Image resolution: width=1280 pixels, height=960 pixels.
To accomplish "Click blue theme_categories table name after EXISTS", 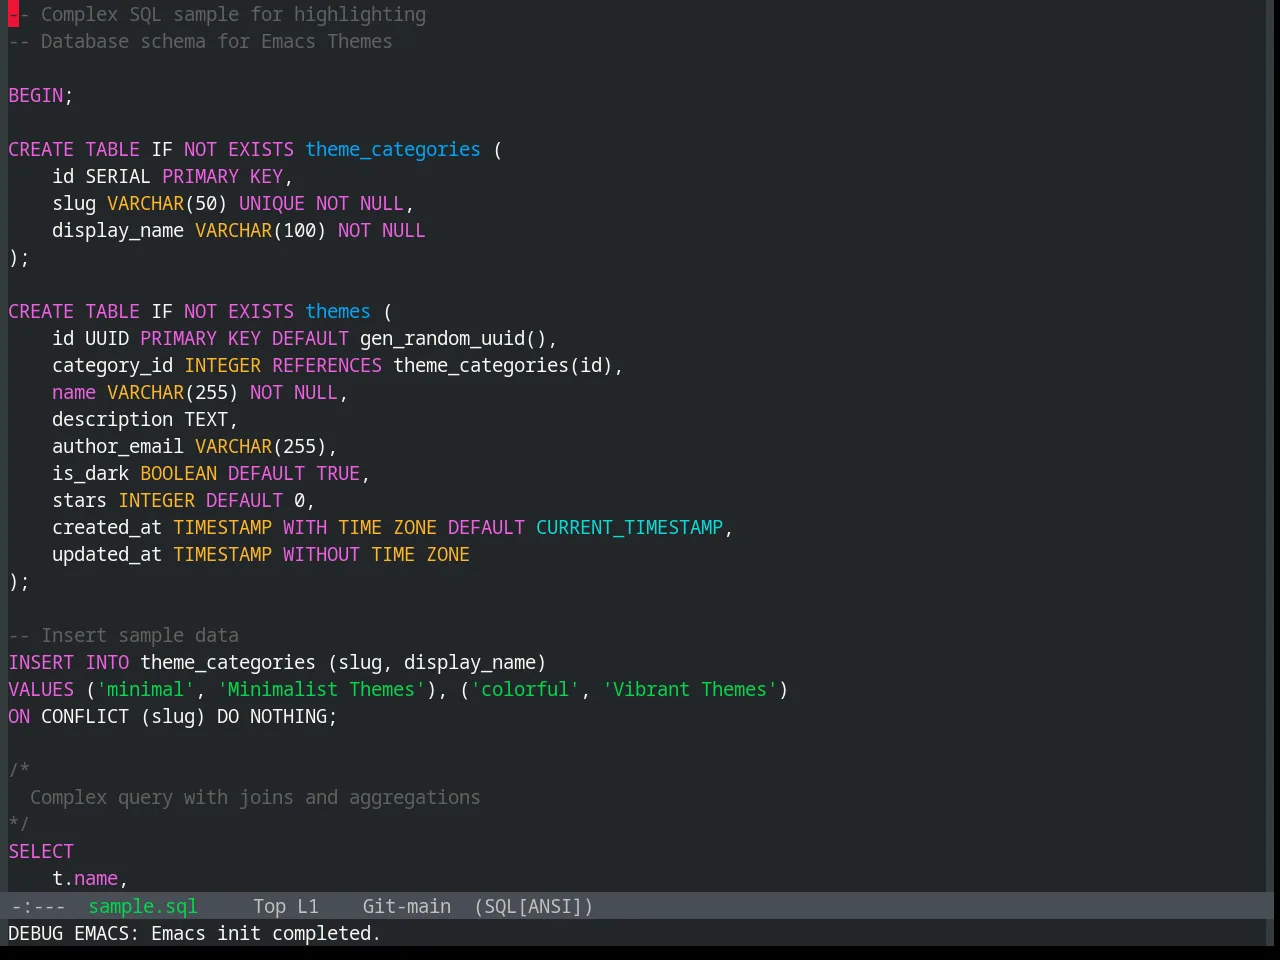I will [x=393, y=150].
